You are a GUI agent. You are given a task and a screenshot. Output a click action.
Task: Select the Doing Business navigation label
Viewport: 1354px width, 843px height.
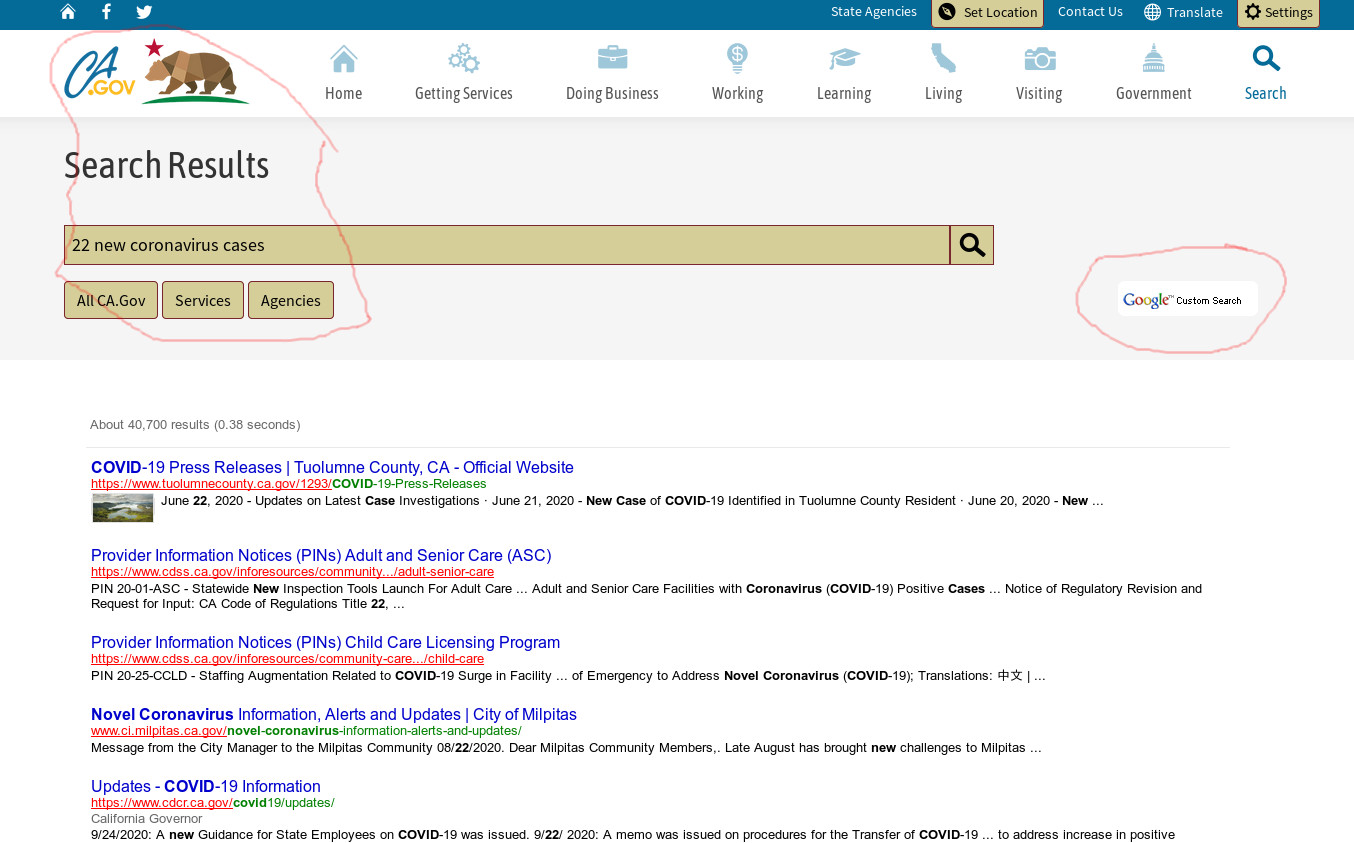[612, 94]
